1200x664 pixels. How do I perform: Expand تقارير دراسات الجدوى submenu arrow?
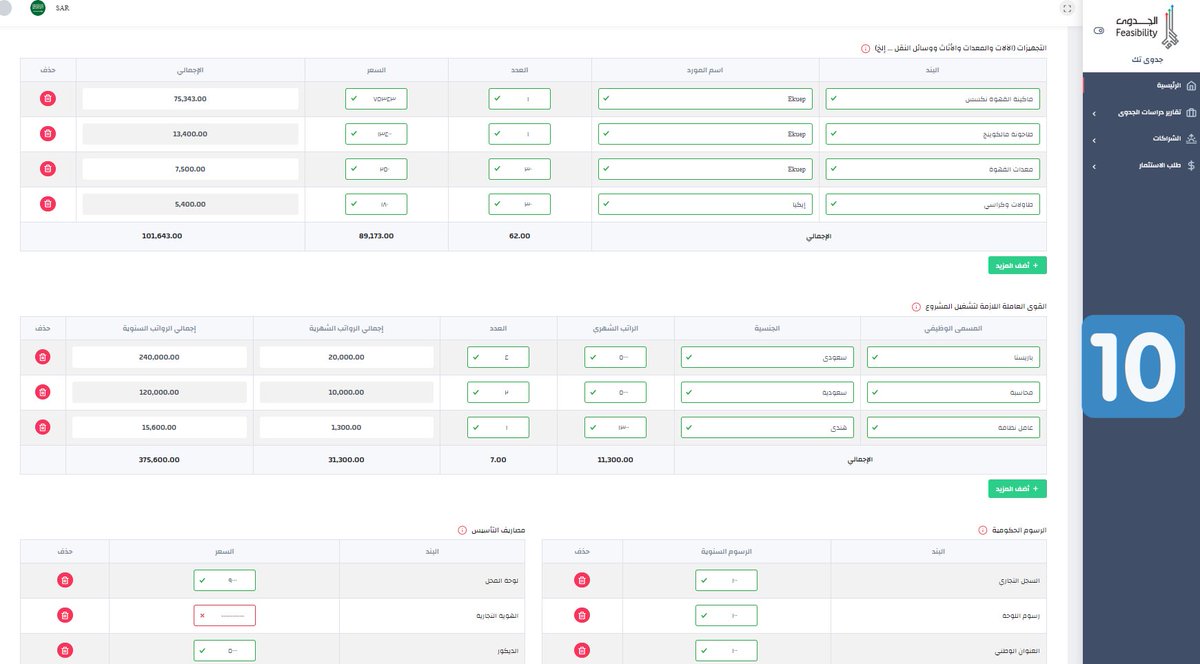click(x=1094, y=113)
